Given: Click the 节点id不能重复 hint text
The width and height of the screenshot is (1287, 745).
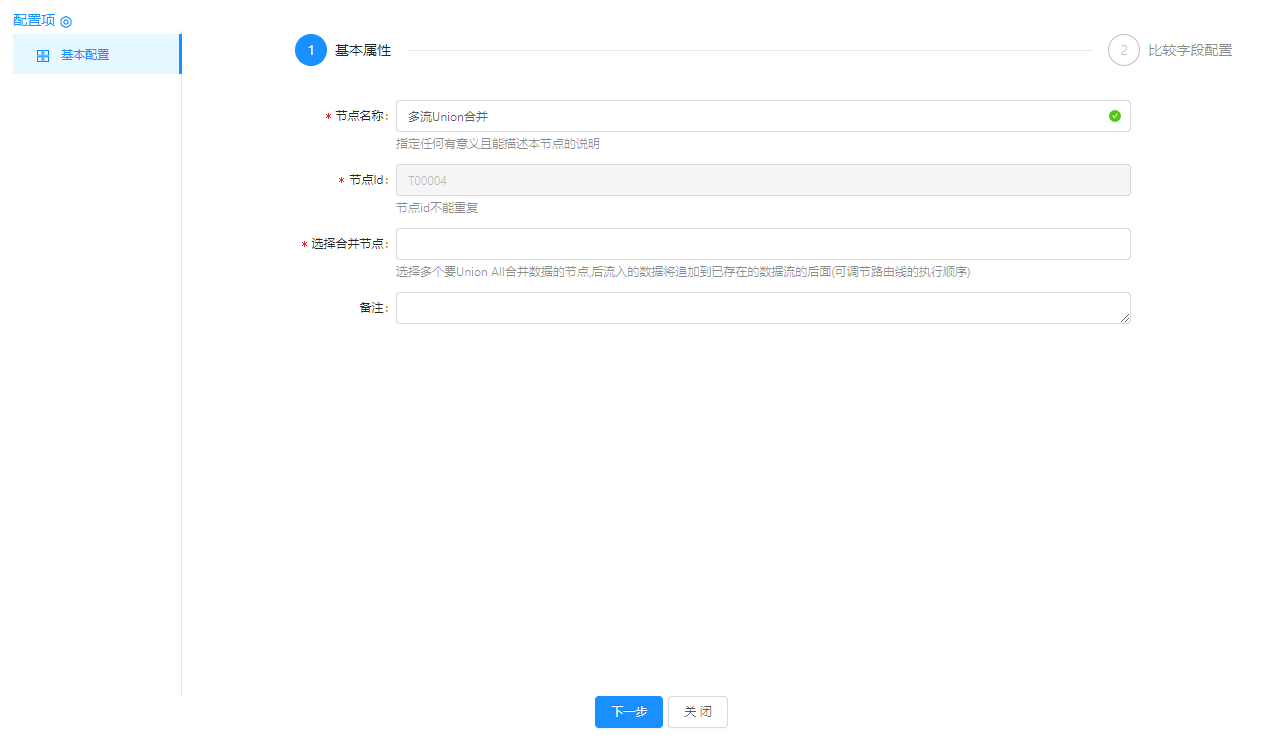Looking at the screenshot, I should click(x=437, y=208).
